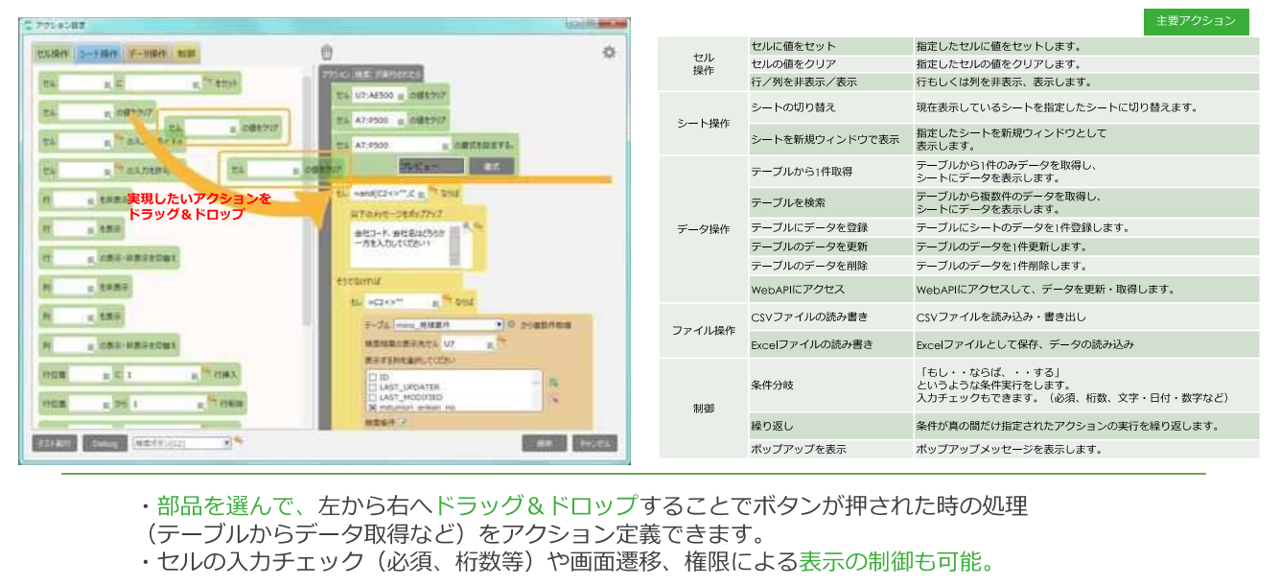This screenshot has height=586, width=1280.
Task: Click the '条件分岐' table cell
Action: tap(831, 385)
